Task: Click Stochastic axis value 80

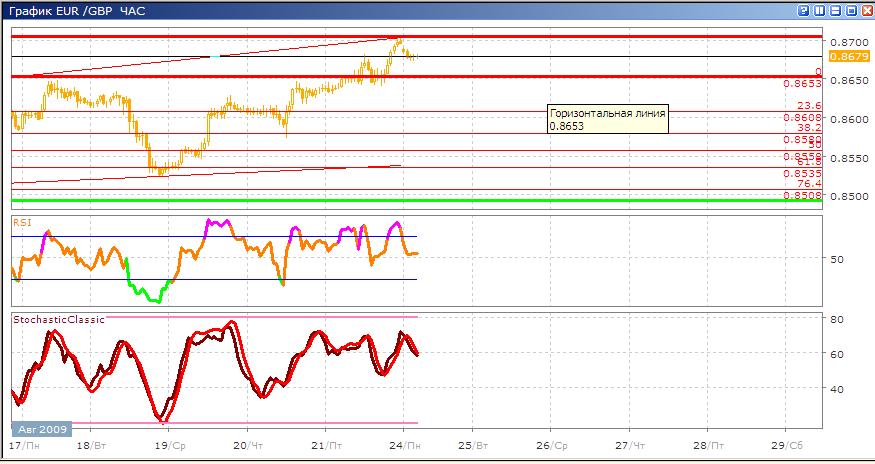Action: click(x=837, y=319)
